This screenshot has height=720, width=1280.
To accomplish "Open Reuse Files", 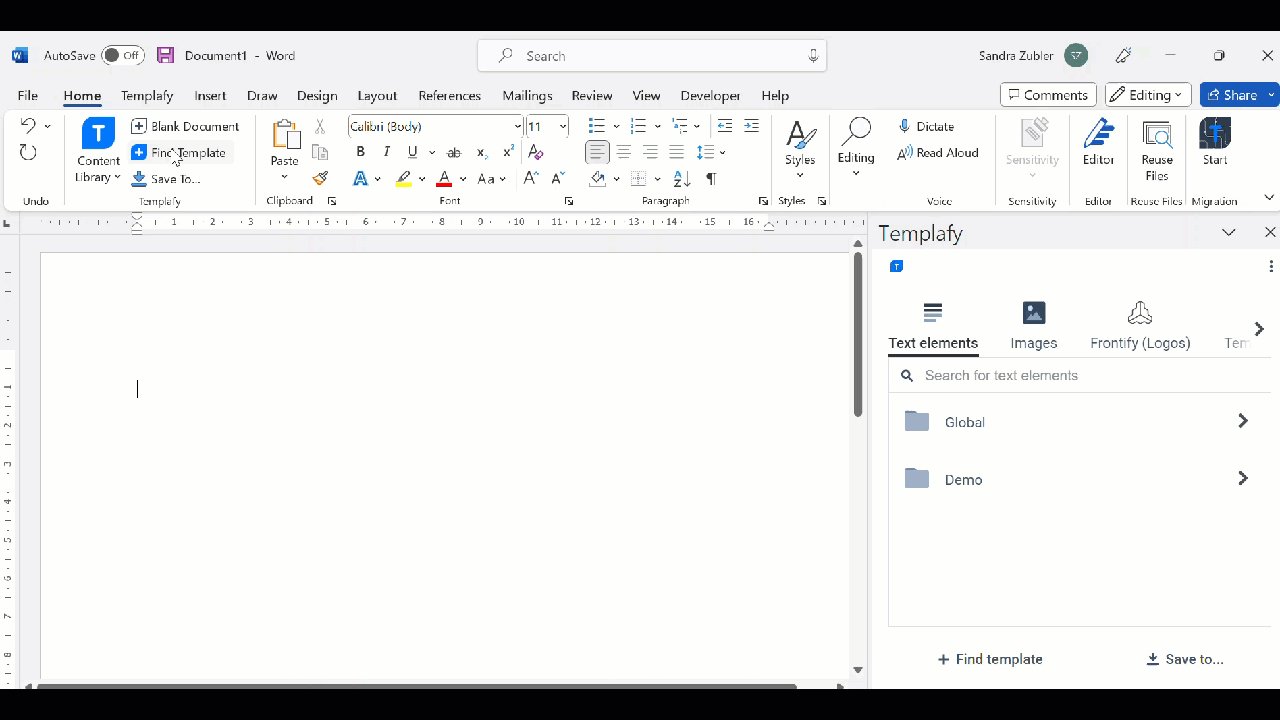I will click(1157, 150).
